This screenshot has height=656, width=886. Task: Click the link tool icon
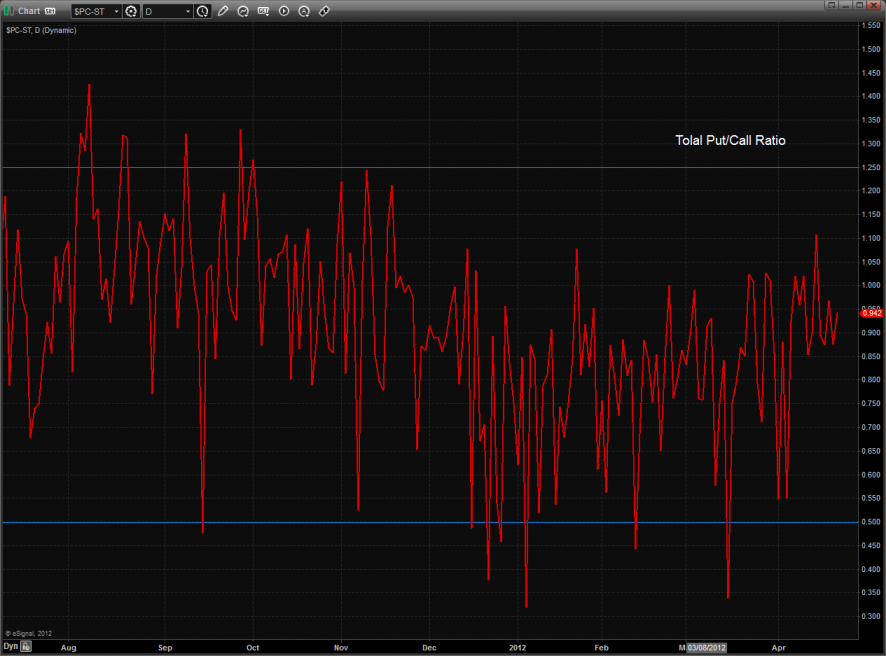[324, 11]
